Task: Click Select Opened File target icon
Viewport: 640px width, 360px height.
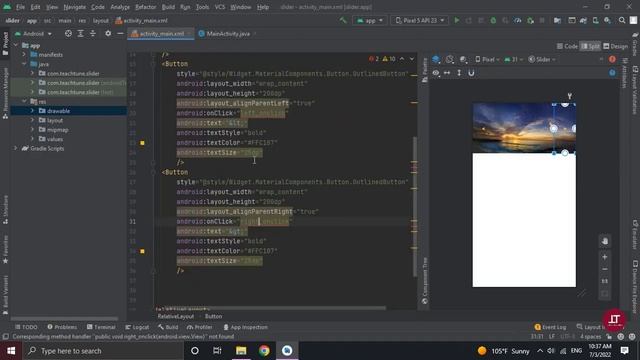Action: tap(68, 33)
